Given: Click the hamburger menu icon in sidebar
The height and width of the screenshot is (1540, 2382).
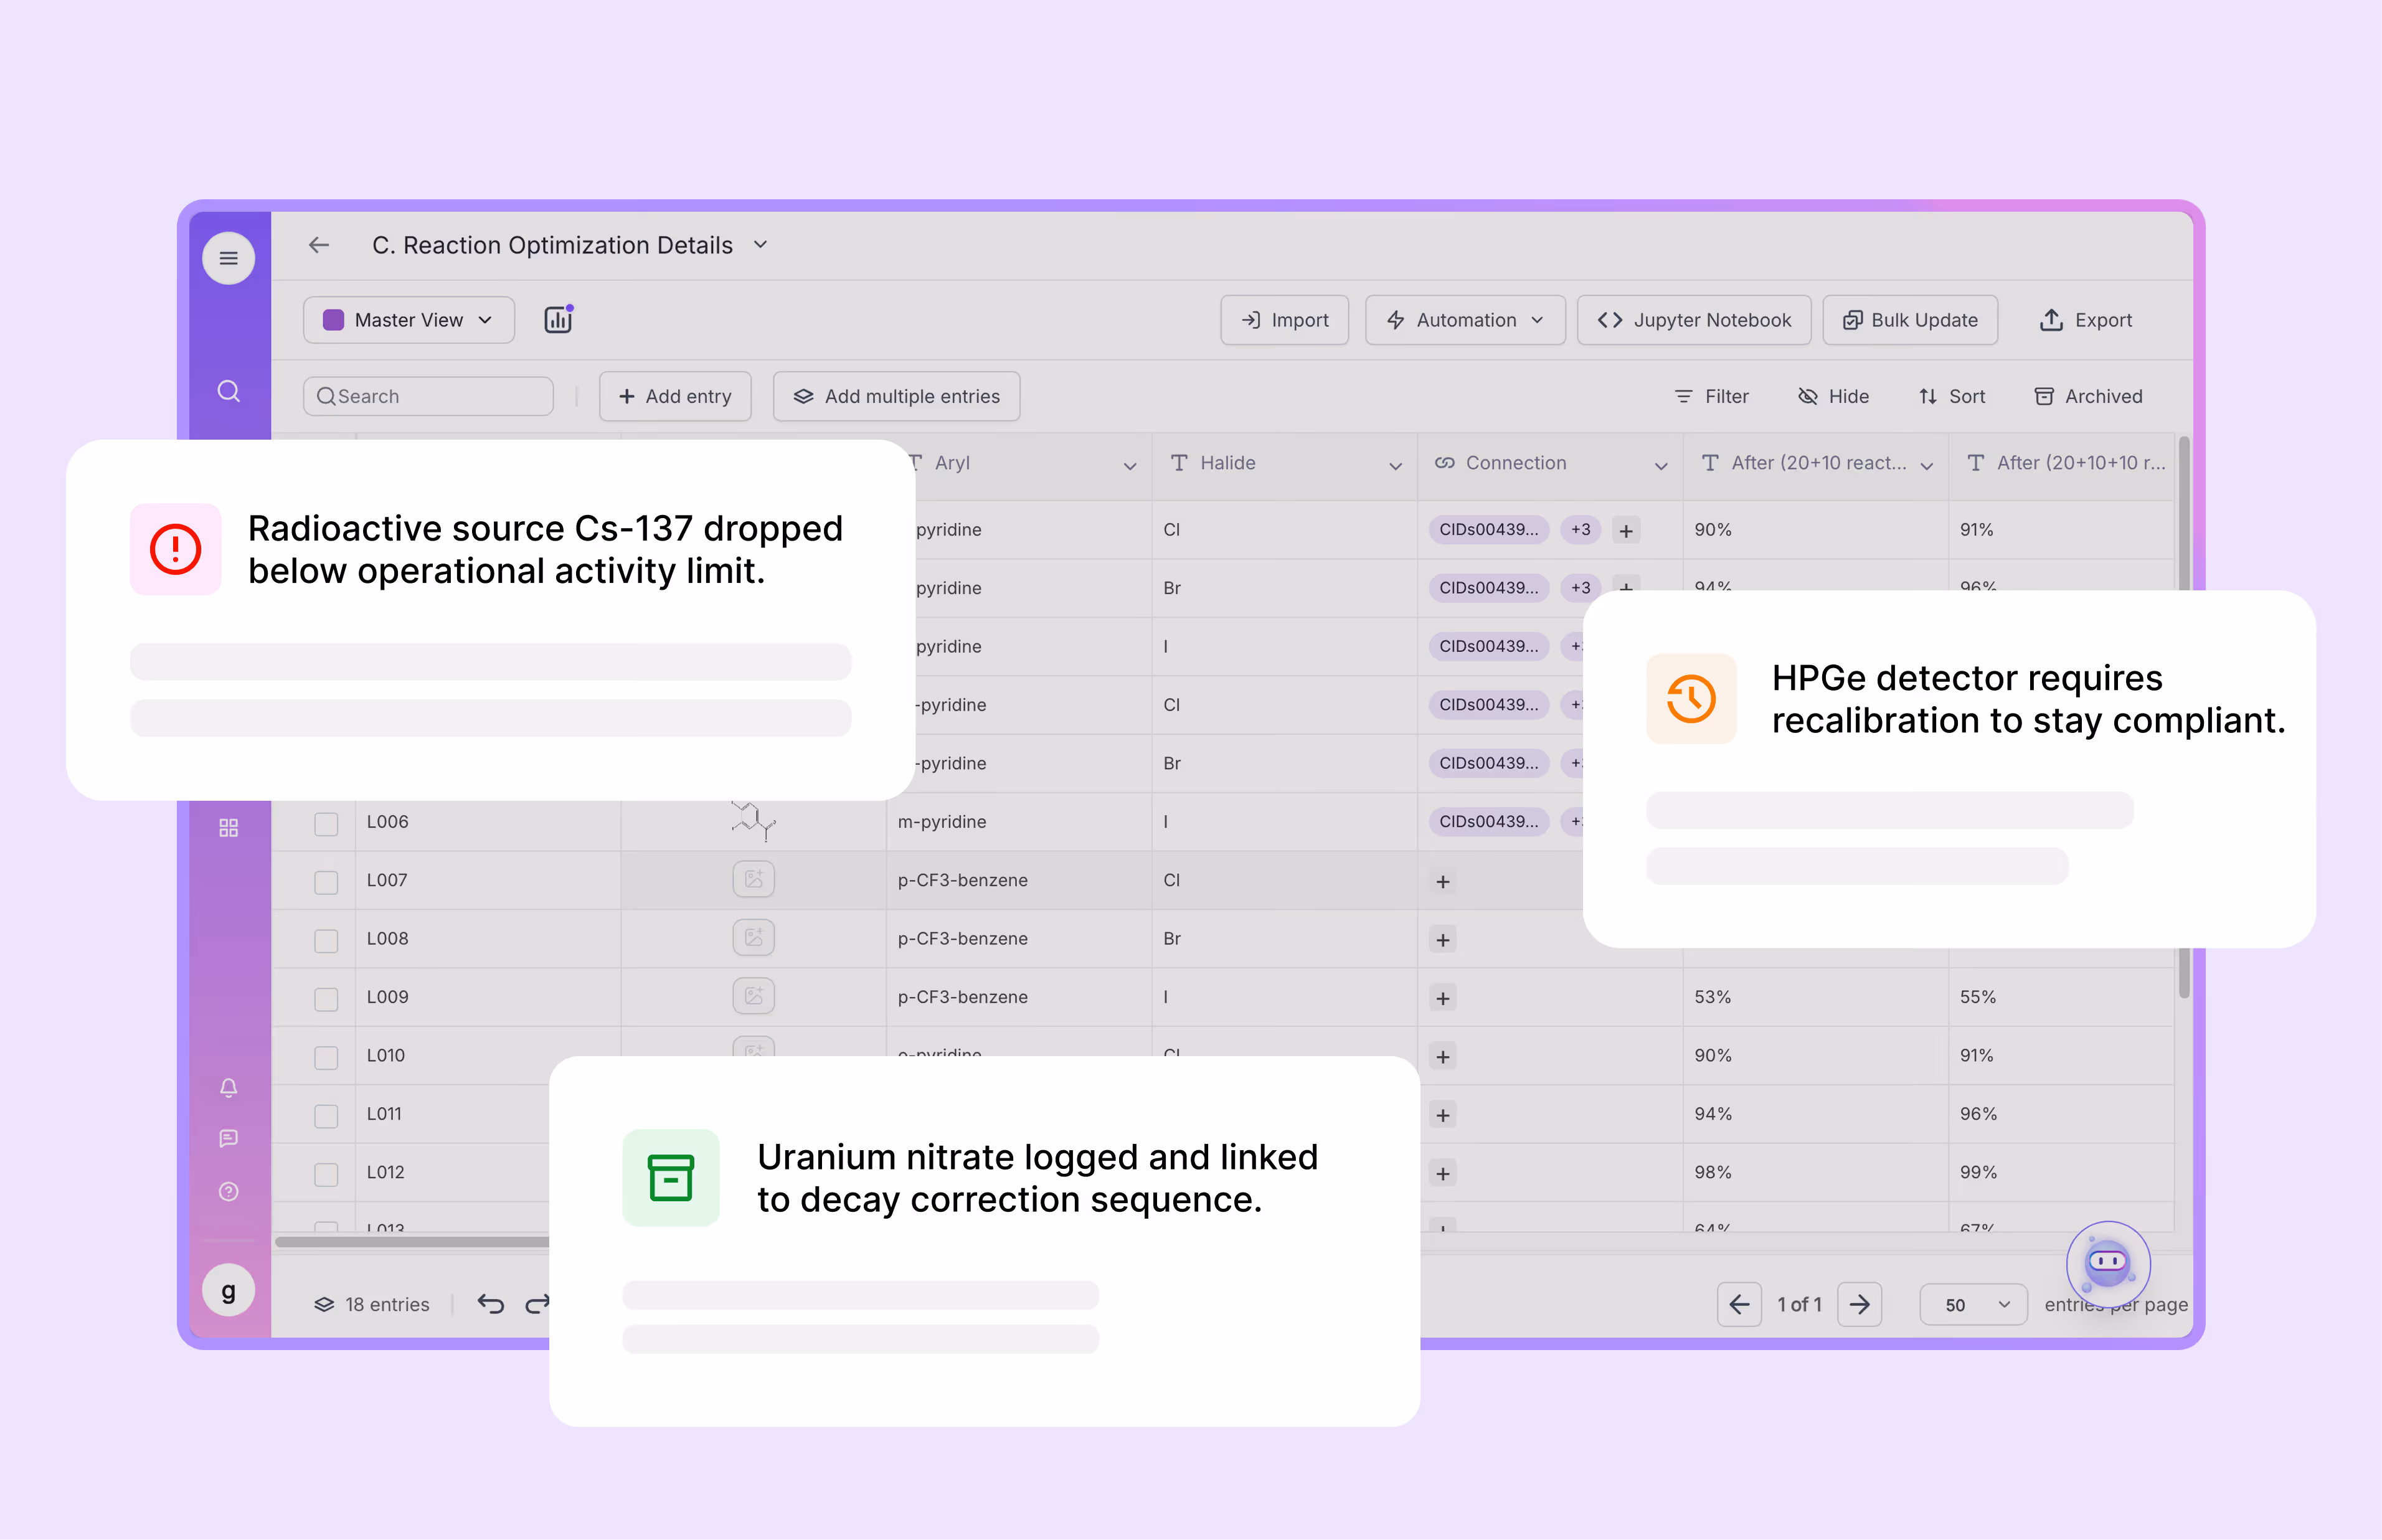Looking at the screenshot, I should click(228, 258).
